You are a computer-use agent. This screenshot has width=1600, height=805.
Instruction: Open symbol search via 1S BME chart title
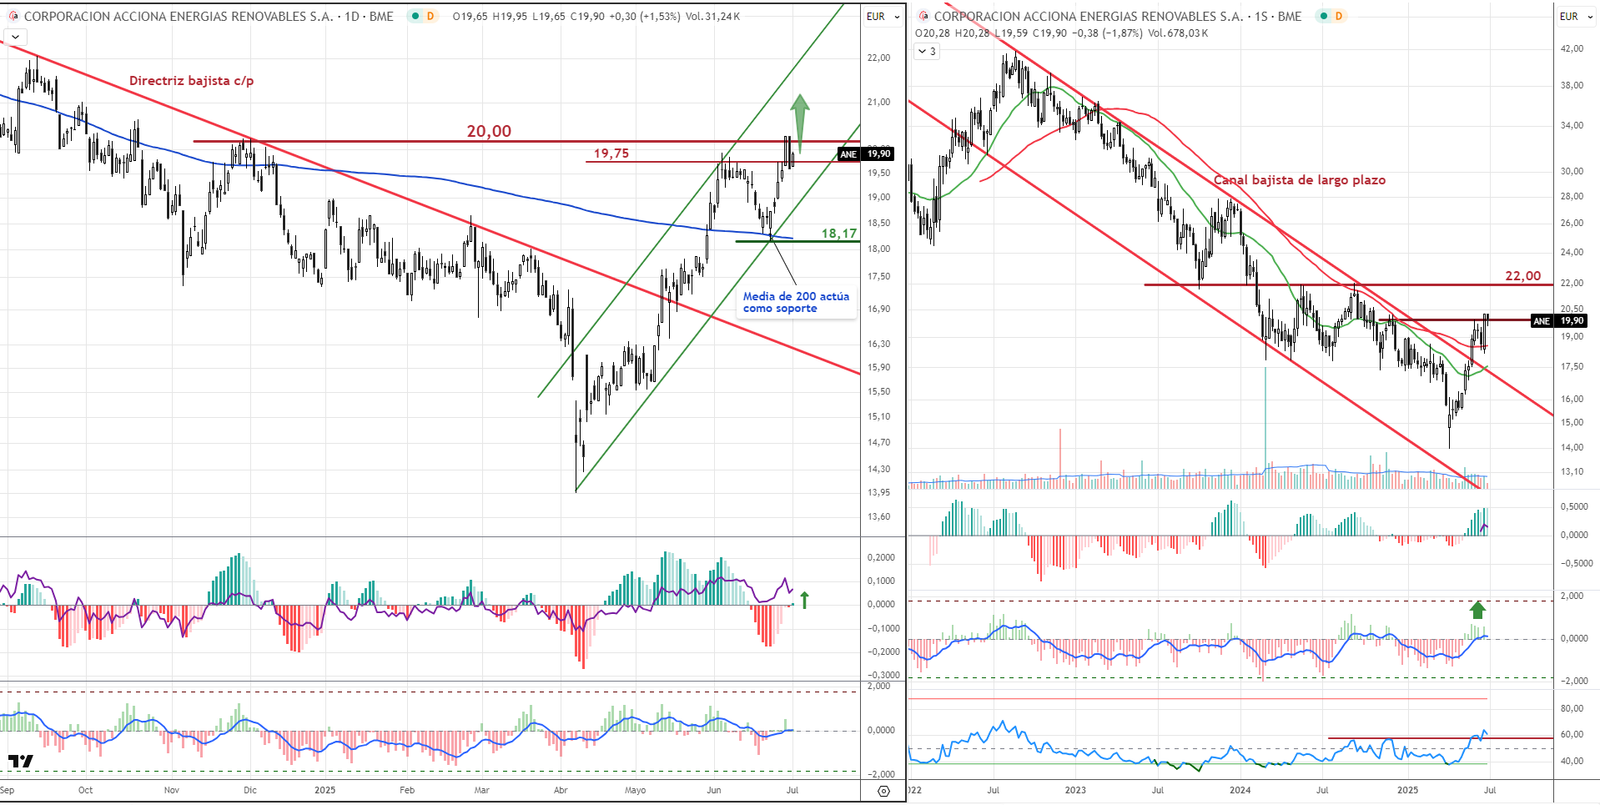[1118, 16]
